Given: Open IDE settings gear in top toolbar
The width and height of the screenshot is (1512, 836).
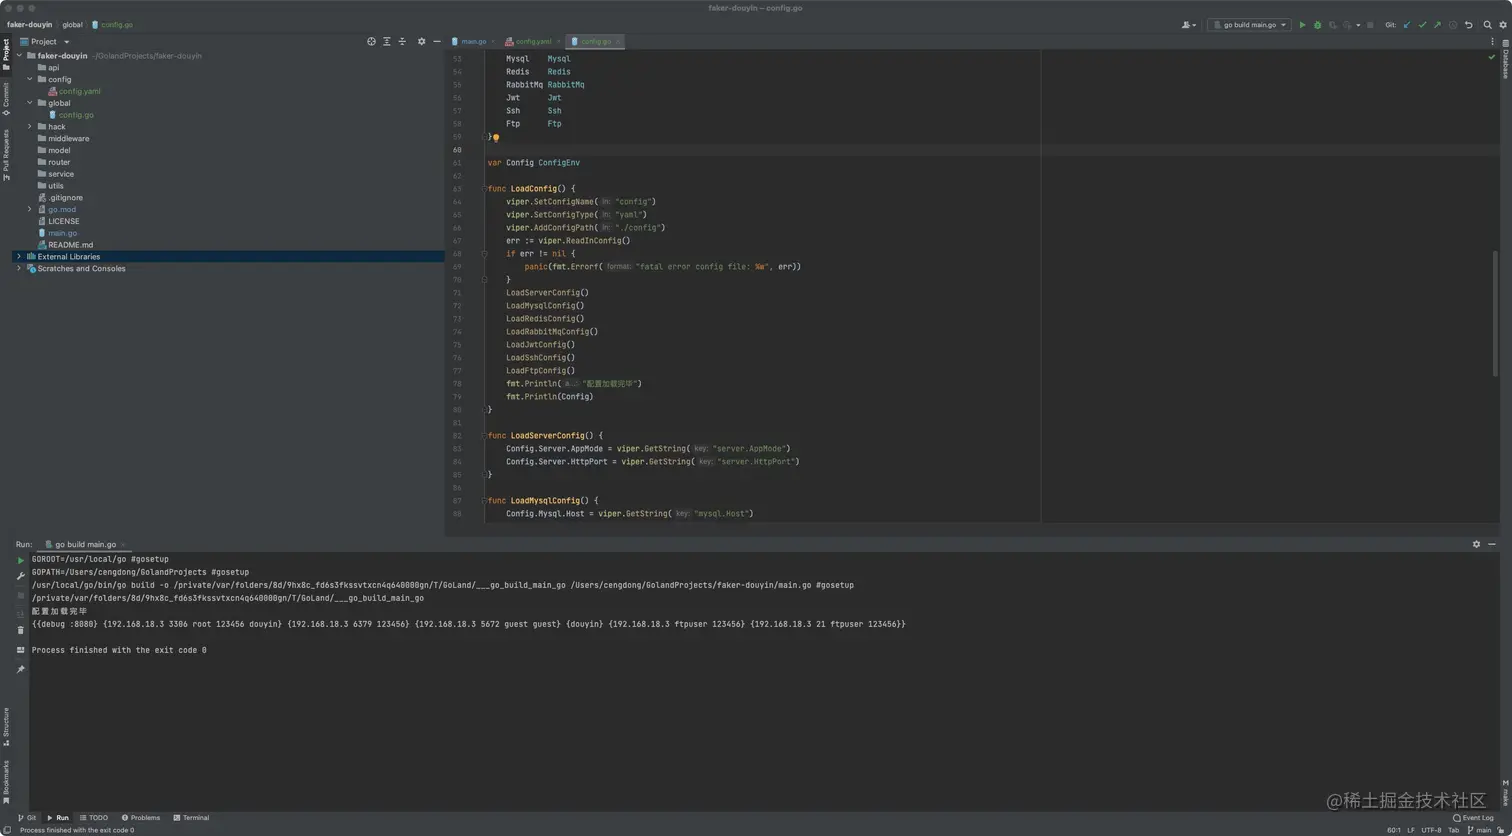Looking at the screenshot, I should (1502, 25).
